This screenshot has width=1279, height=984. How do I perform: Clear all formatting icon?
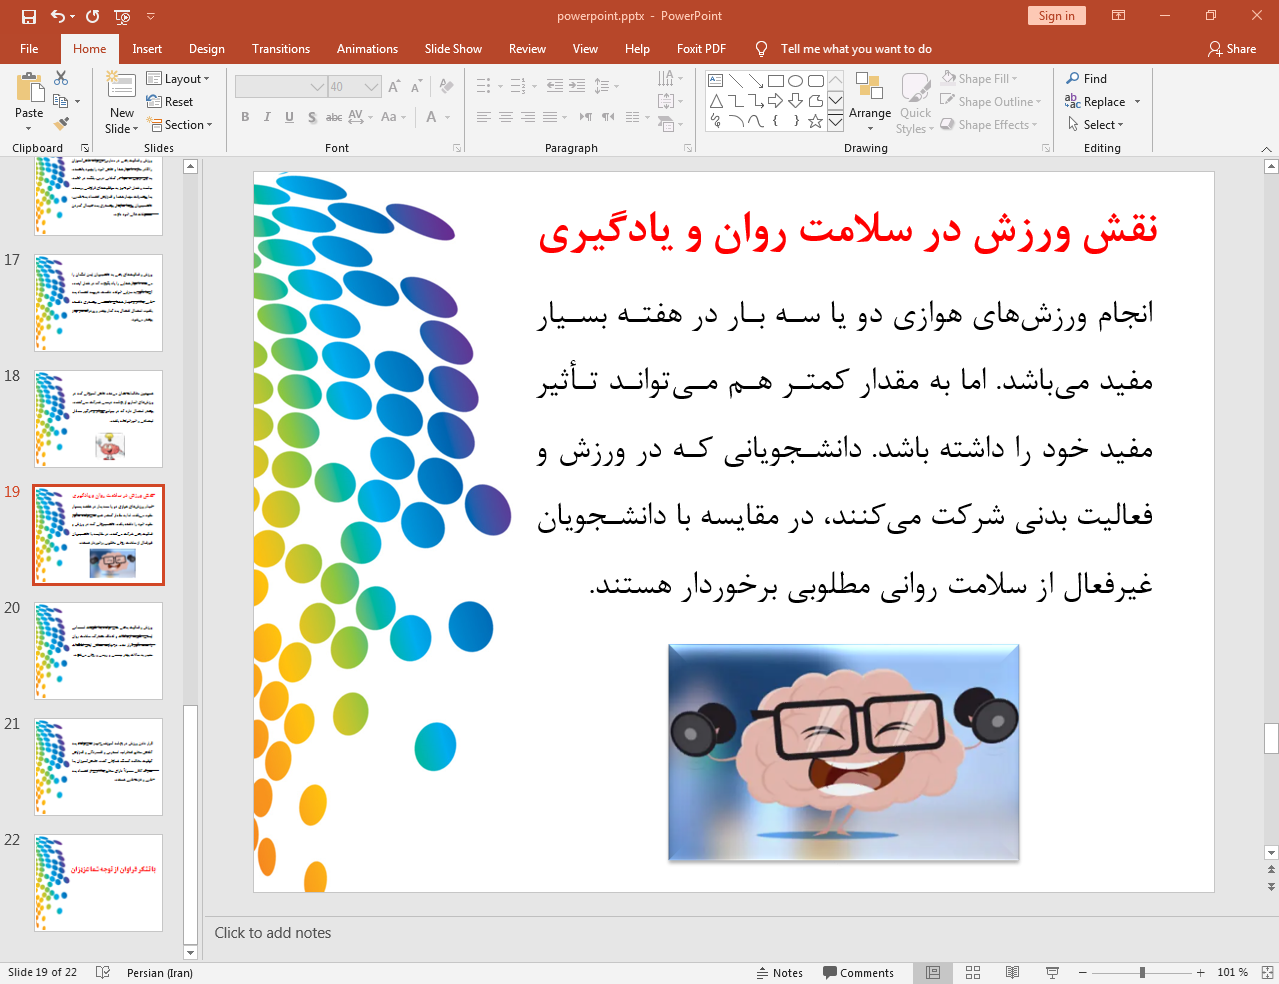coord(447,87)
